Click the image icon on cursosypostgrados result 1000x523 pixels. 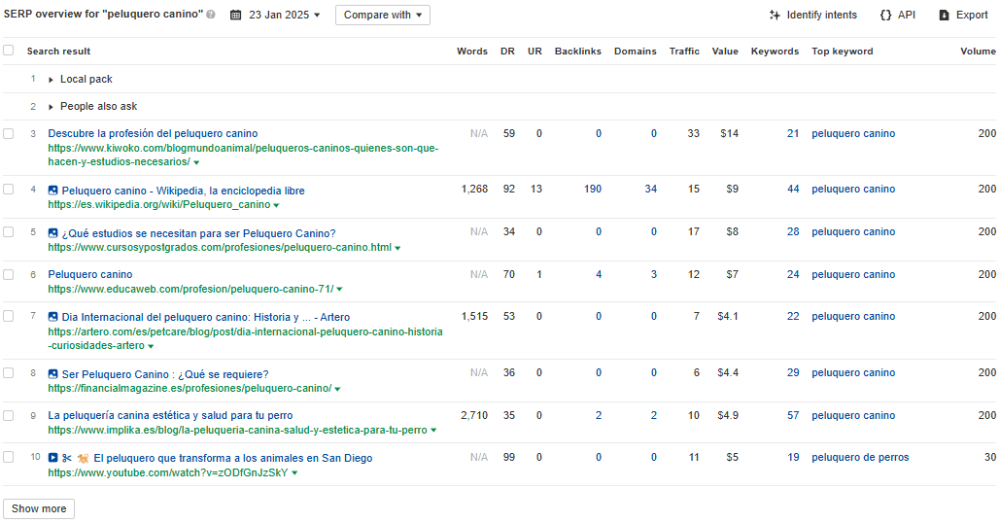tap(53, 233)
